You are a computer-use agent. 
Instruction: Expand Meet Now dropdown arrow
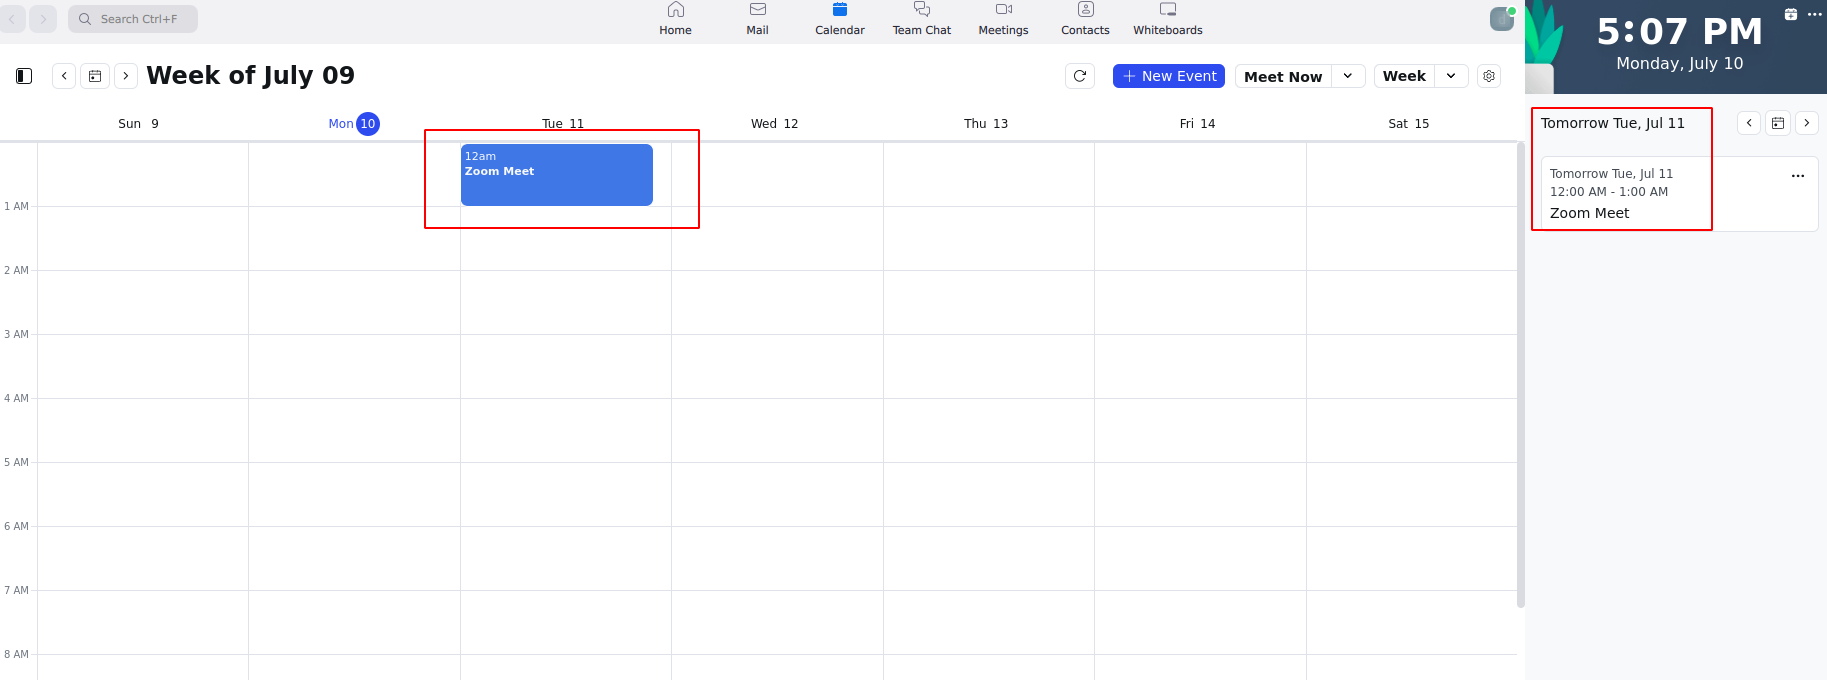pyautogui.click(x=1348, y=76)
